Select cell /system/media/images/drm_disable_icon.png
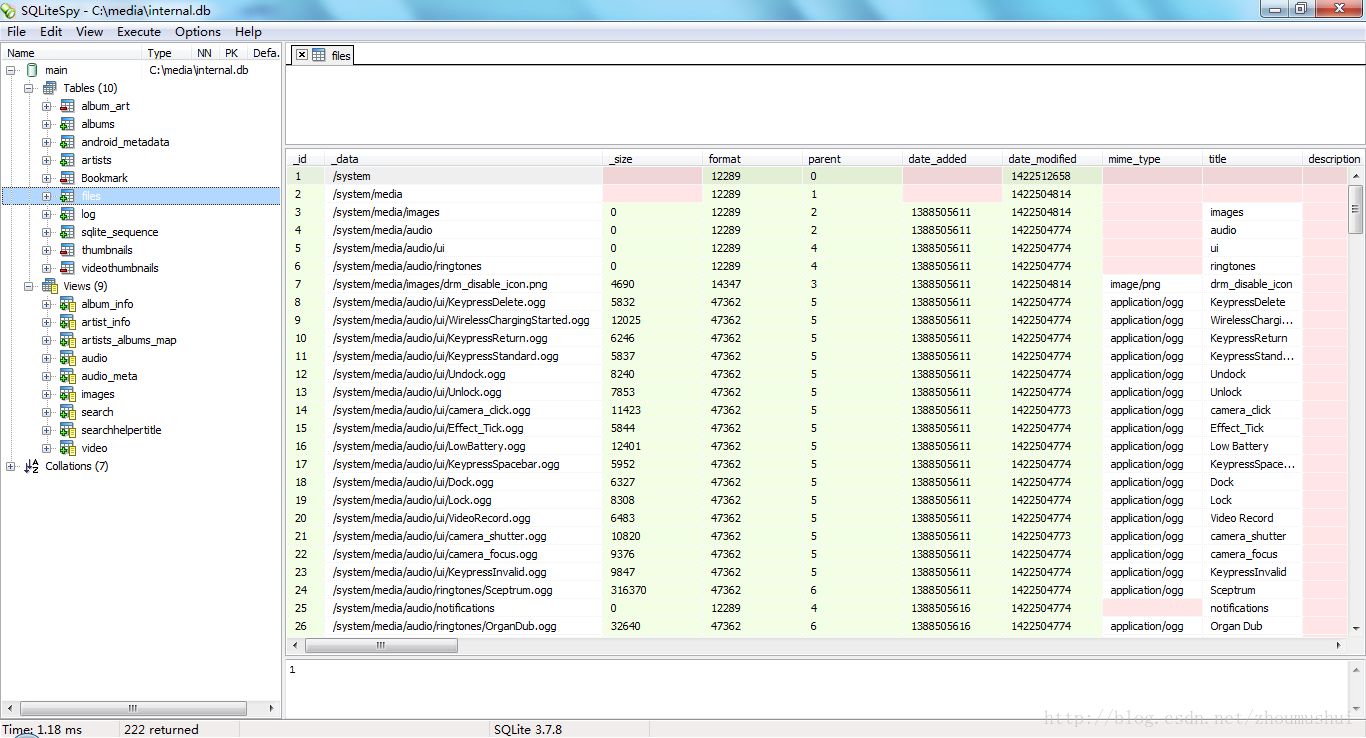This screenshot has width=1366, height=738. click(x=465, y=284)
